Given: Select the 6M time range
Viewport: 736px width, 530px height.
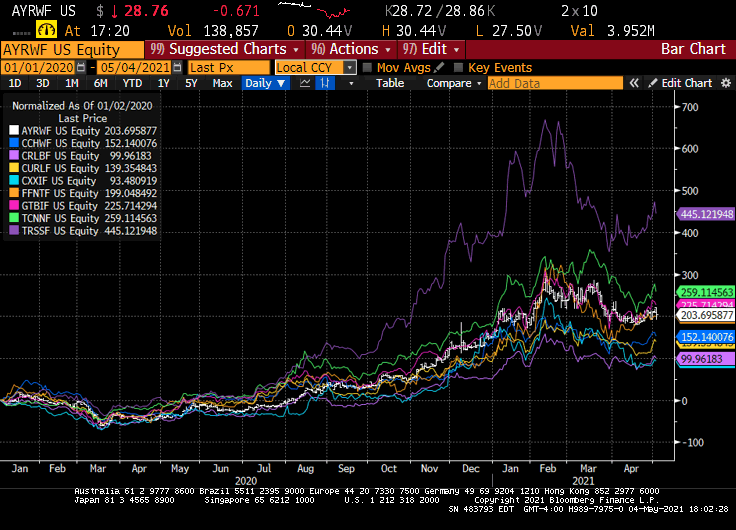Looking at the screenshot, I should 100,83.
